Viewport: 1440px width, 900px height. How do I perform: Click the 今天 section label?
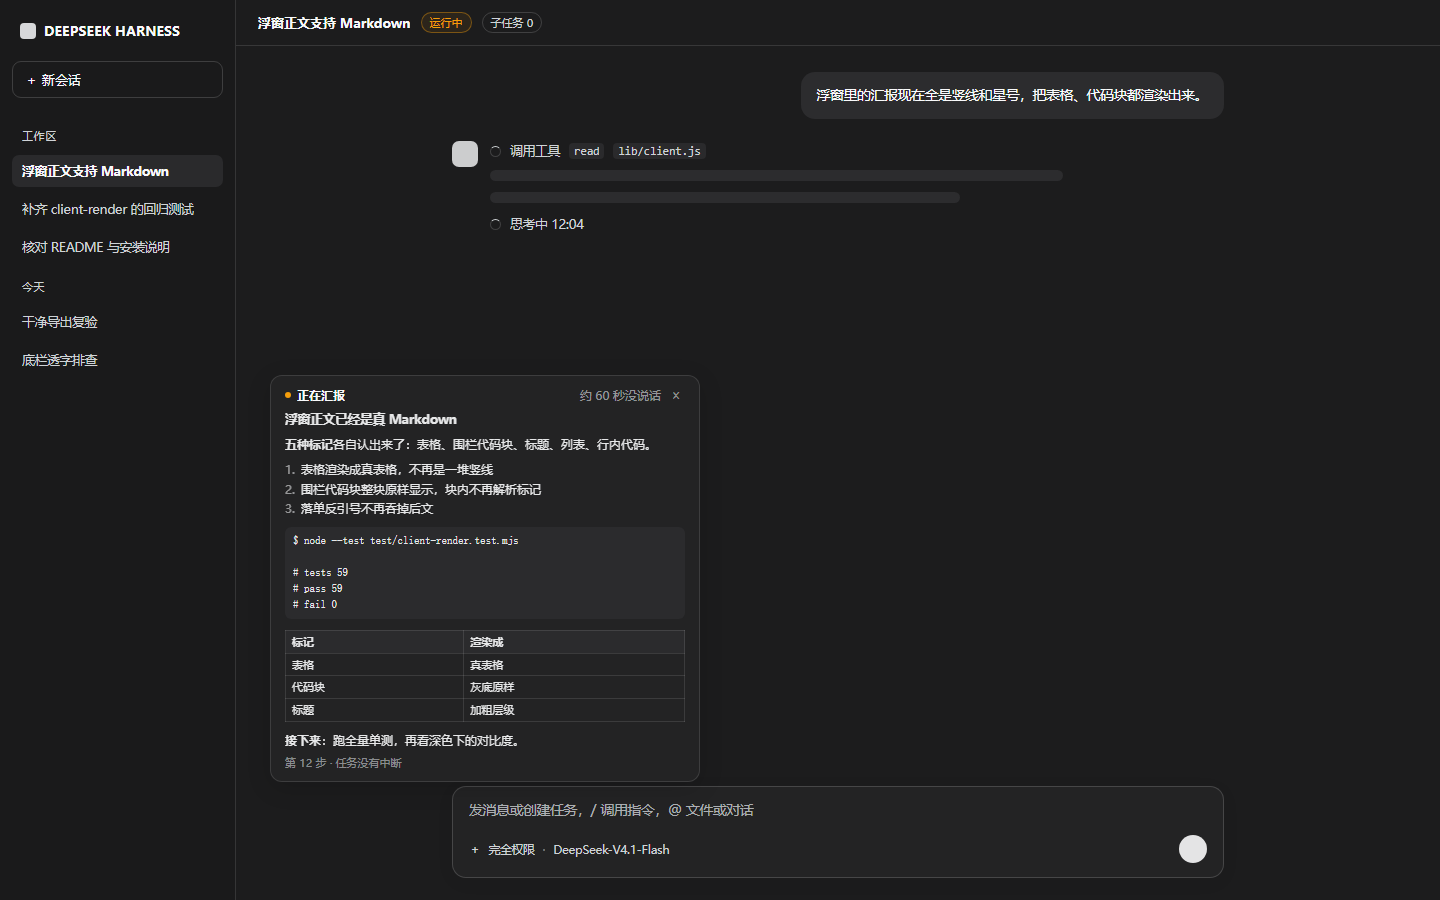[33, 287]
